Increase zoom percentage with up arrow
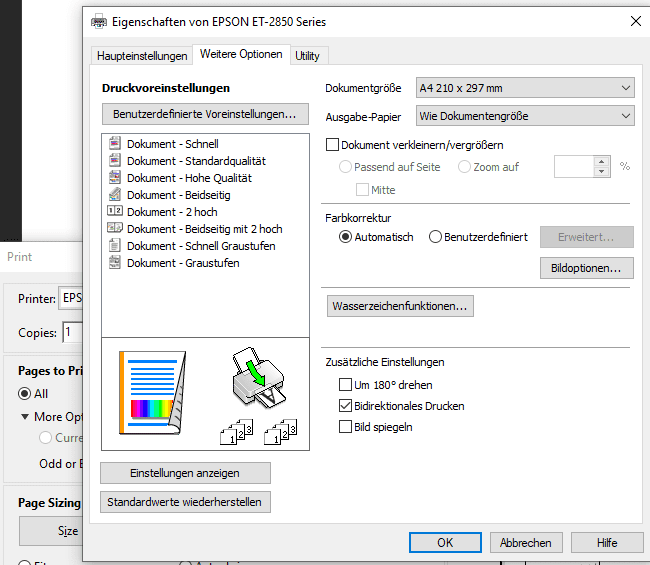 (601, 161)
